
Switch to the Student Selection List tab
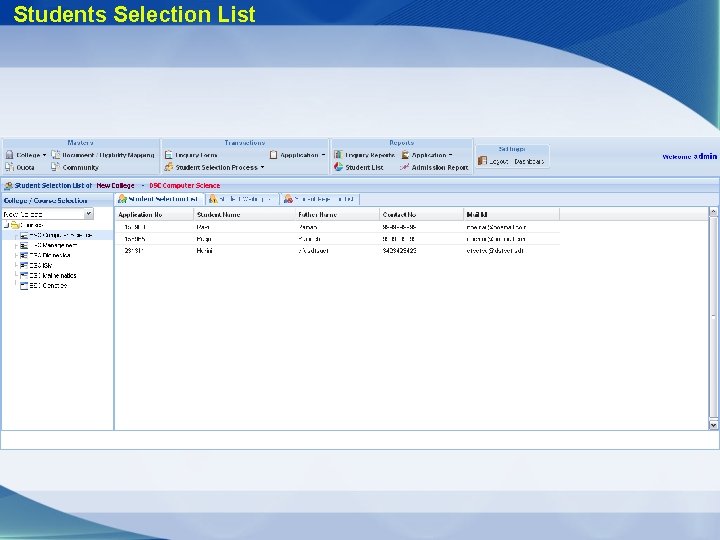(158, 199)
